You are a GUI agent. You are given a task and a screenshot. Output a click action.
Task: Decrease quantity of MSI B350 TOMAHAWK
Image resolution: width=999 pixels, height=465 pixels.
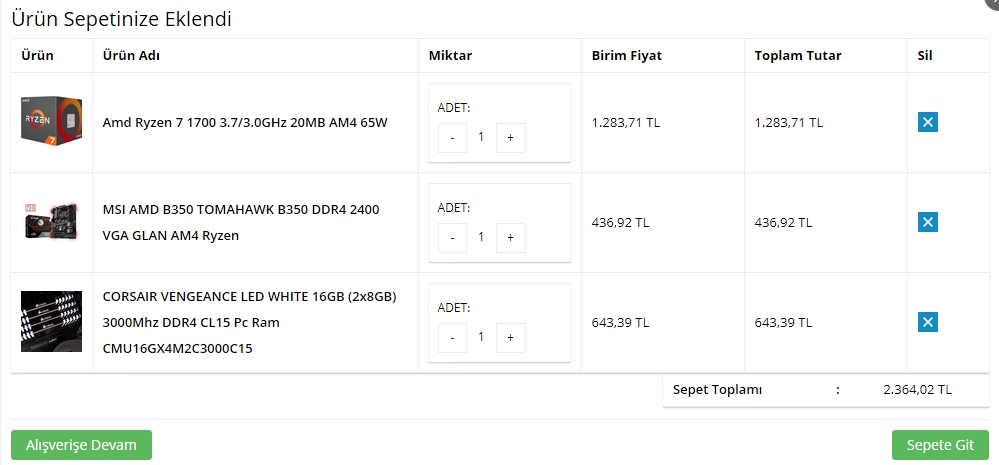pyautogui.click(x=452, y=238)
